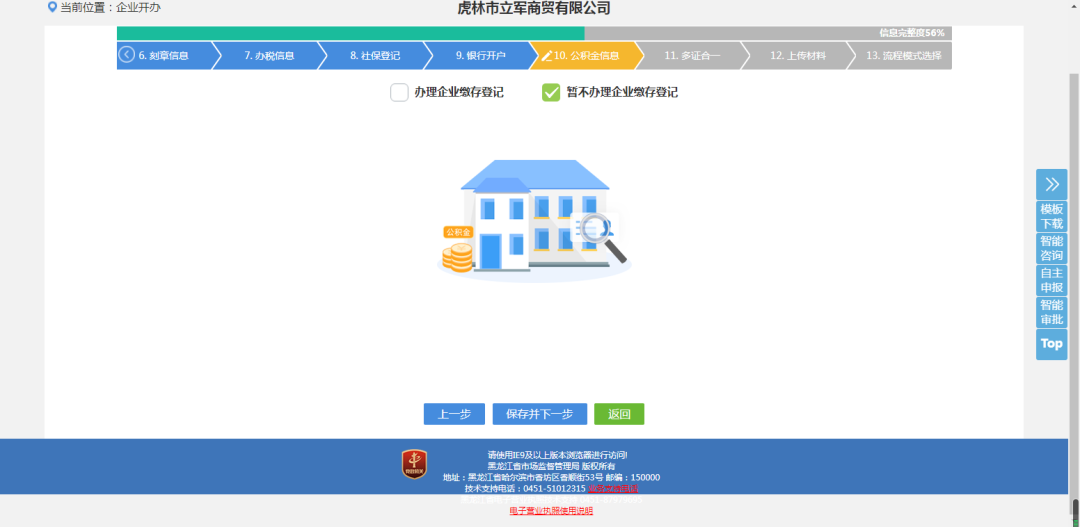The width and height of the screenshot is (1080, 527).
Task: Open step 7. 办税信息
Action: point(269,56)
